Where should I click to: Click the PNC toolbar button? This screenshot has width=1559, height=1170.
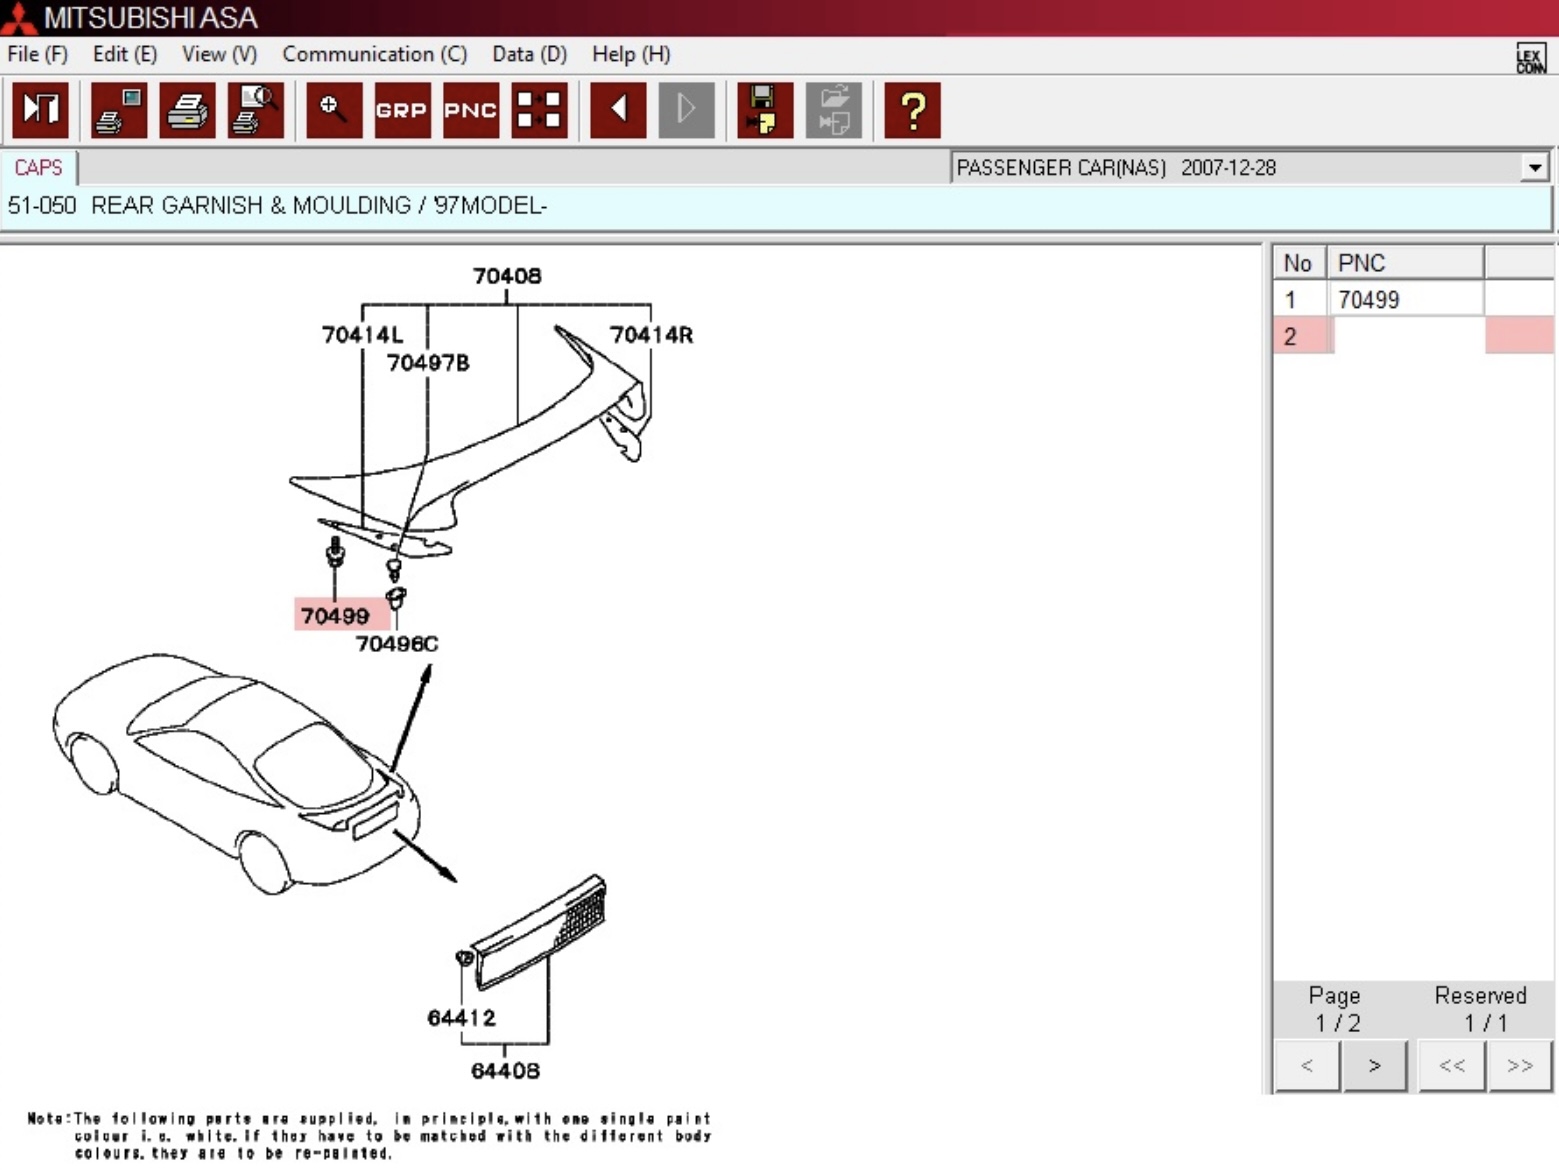pos(471,110)
